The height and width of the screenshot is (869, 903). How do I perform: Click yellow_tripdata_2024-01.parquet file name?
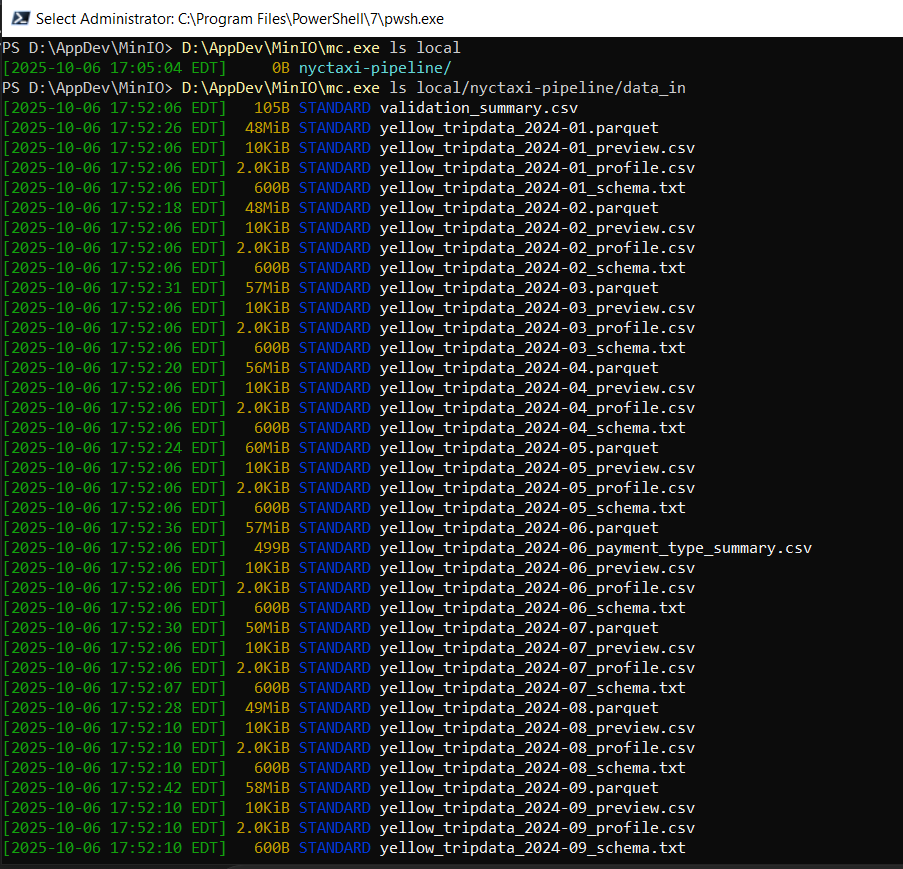pos(519,128)
